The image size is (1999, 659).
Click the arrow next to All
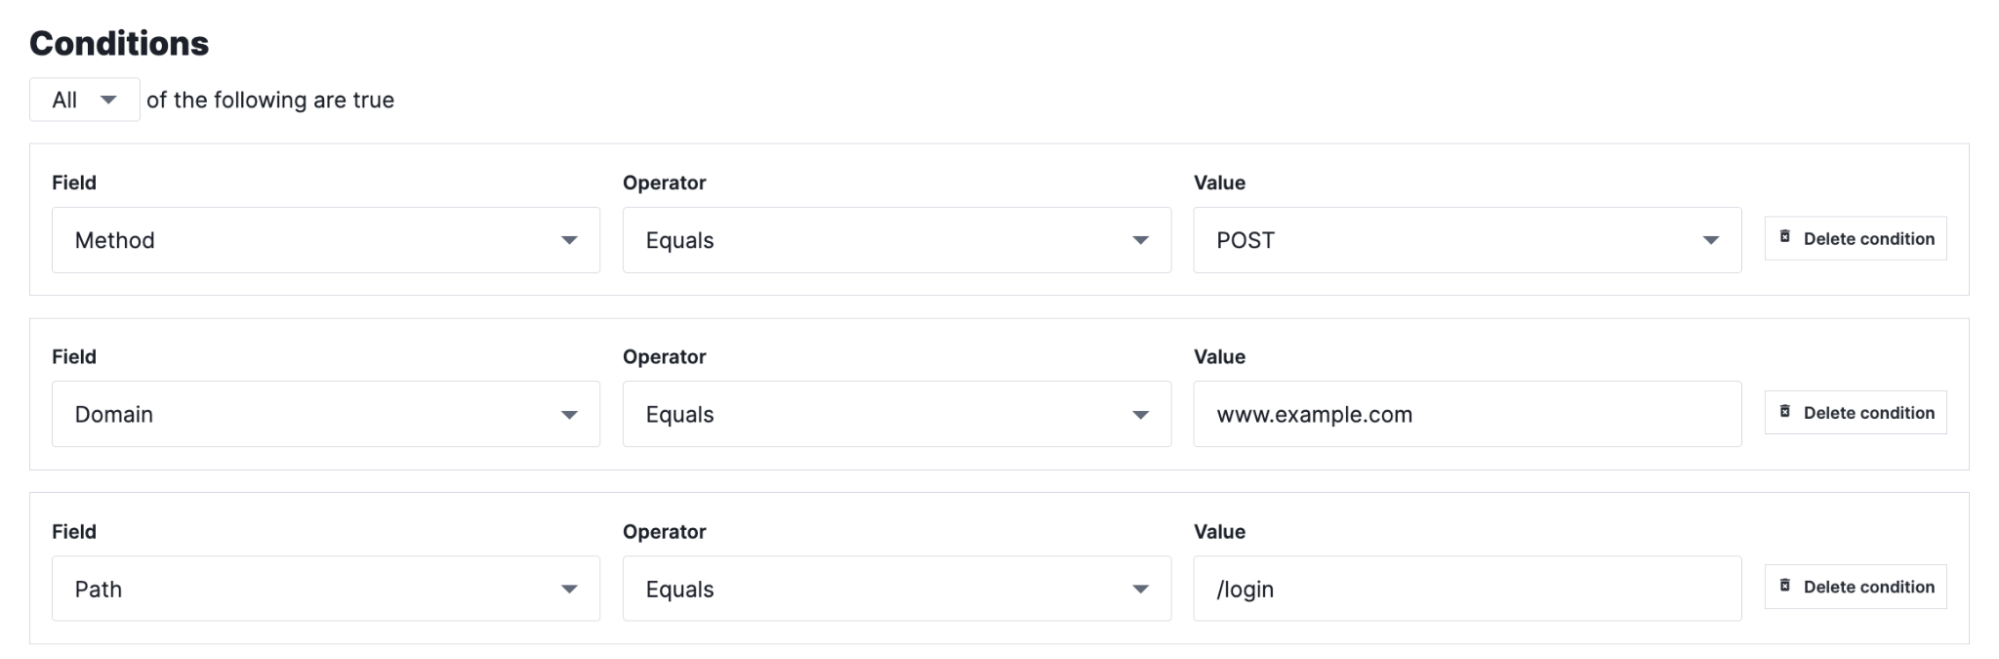[109, 100]
